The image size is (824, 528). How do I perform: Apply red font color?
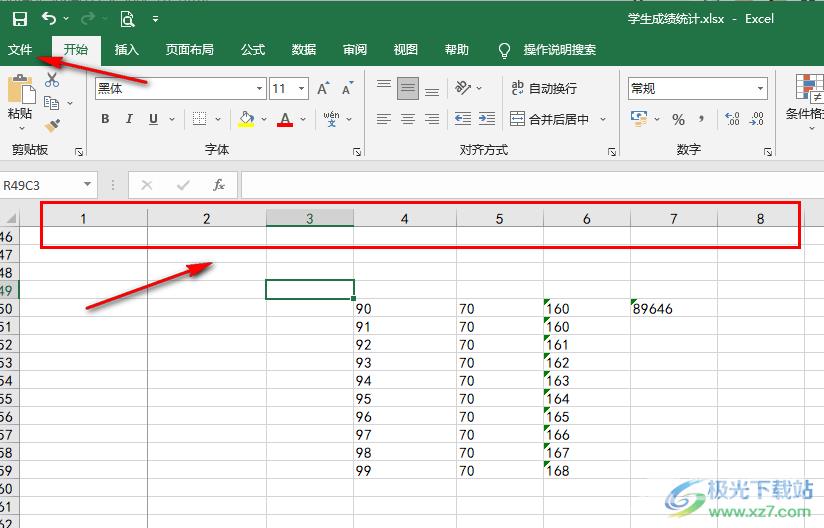[x=285, y=119]
